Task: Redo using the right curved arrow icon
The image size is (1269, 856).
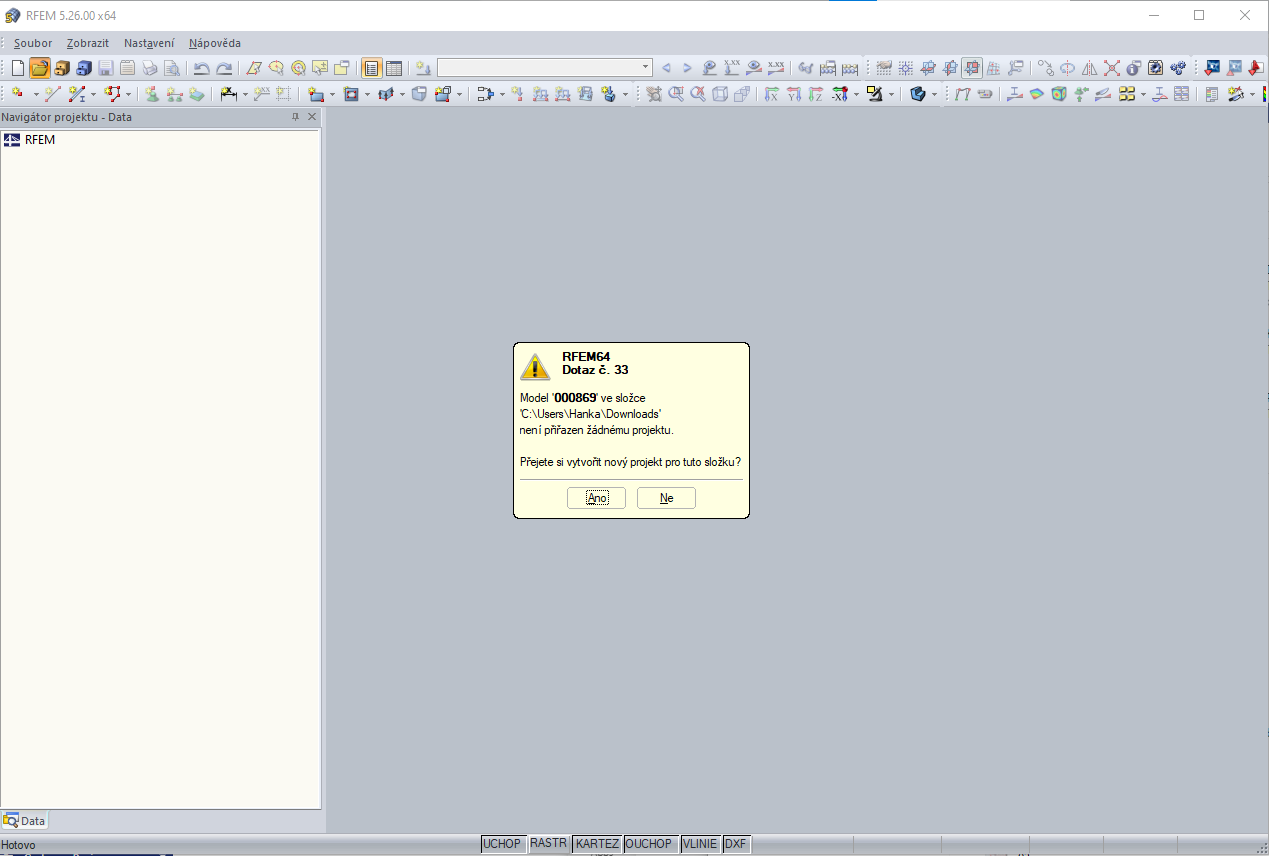Action: (224, 68)
